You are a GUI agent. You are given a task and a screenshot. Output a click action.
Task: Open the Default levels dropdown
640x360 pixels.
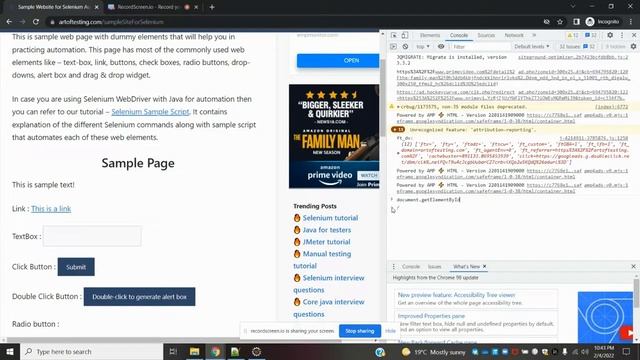[531, 47]
